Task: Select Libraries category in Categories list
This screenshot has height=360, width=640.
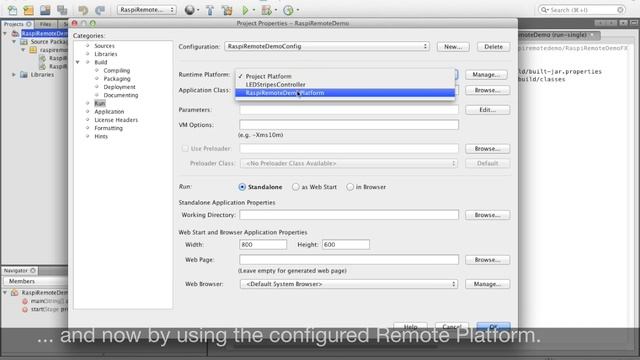Action: 106,54
